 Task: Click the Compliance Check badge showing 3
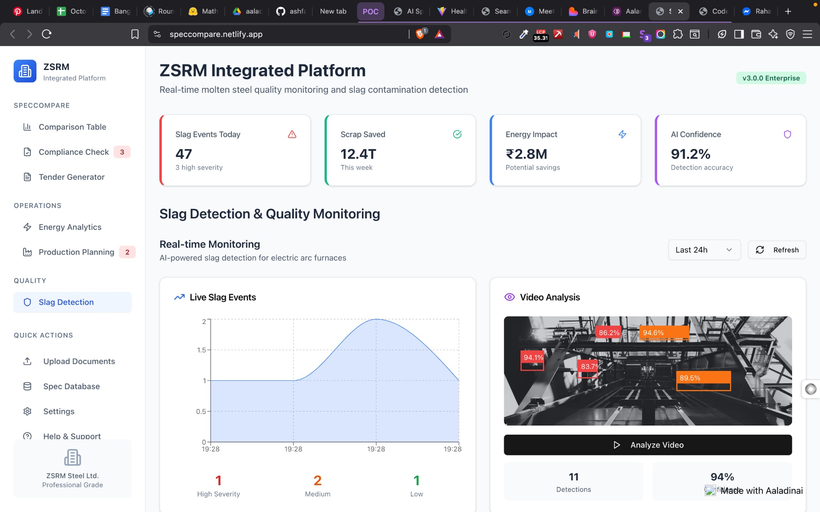(122, 152)
